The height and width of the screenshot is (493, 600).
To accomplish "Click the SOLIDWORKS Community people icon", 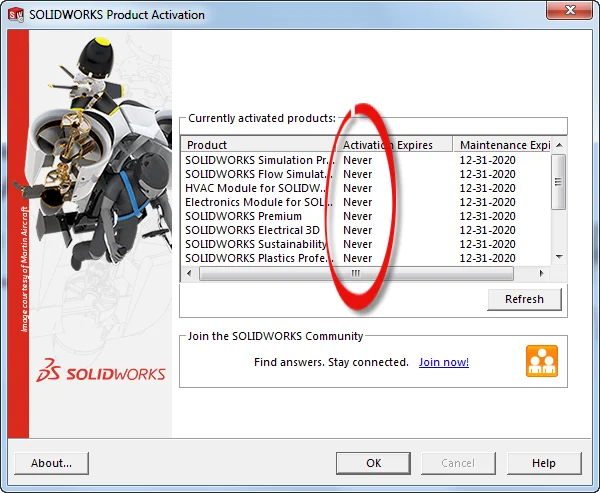I will coord(541,361).
